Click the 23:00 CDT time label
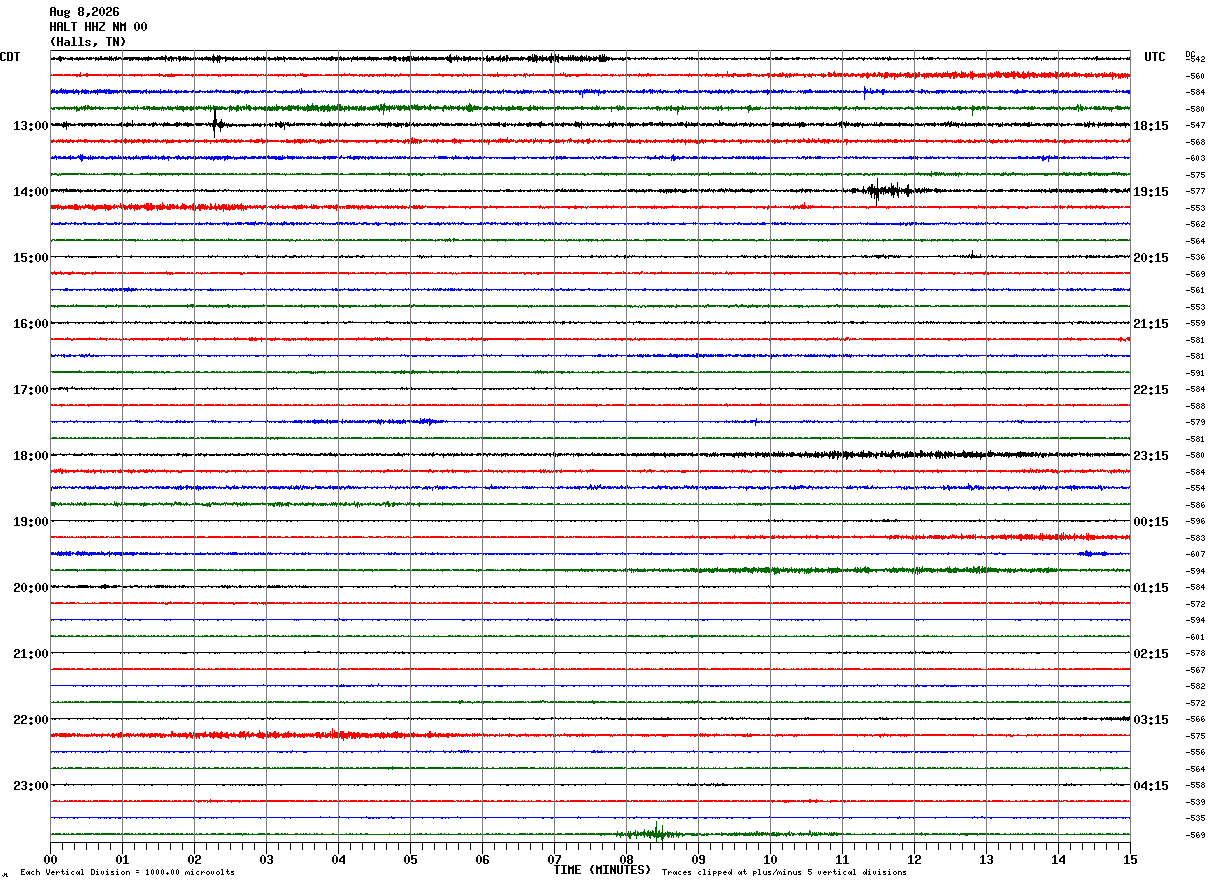The width and height of the screenshot is (1210, 886). (31, 786)
